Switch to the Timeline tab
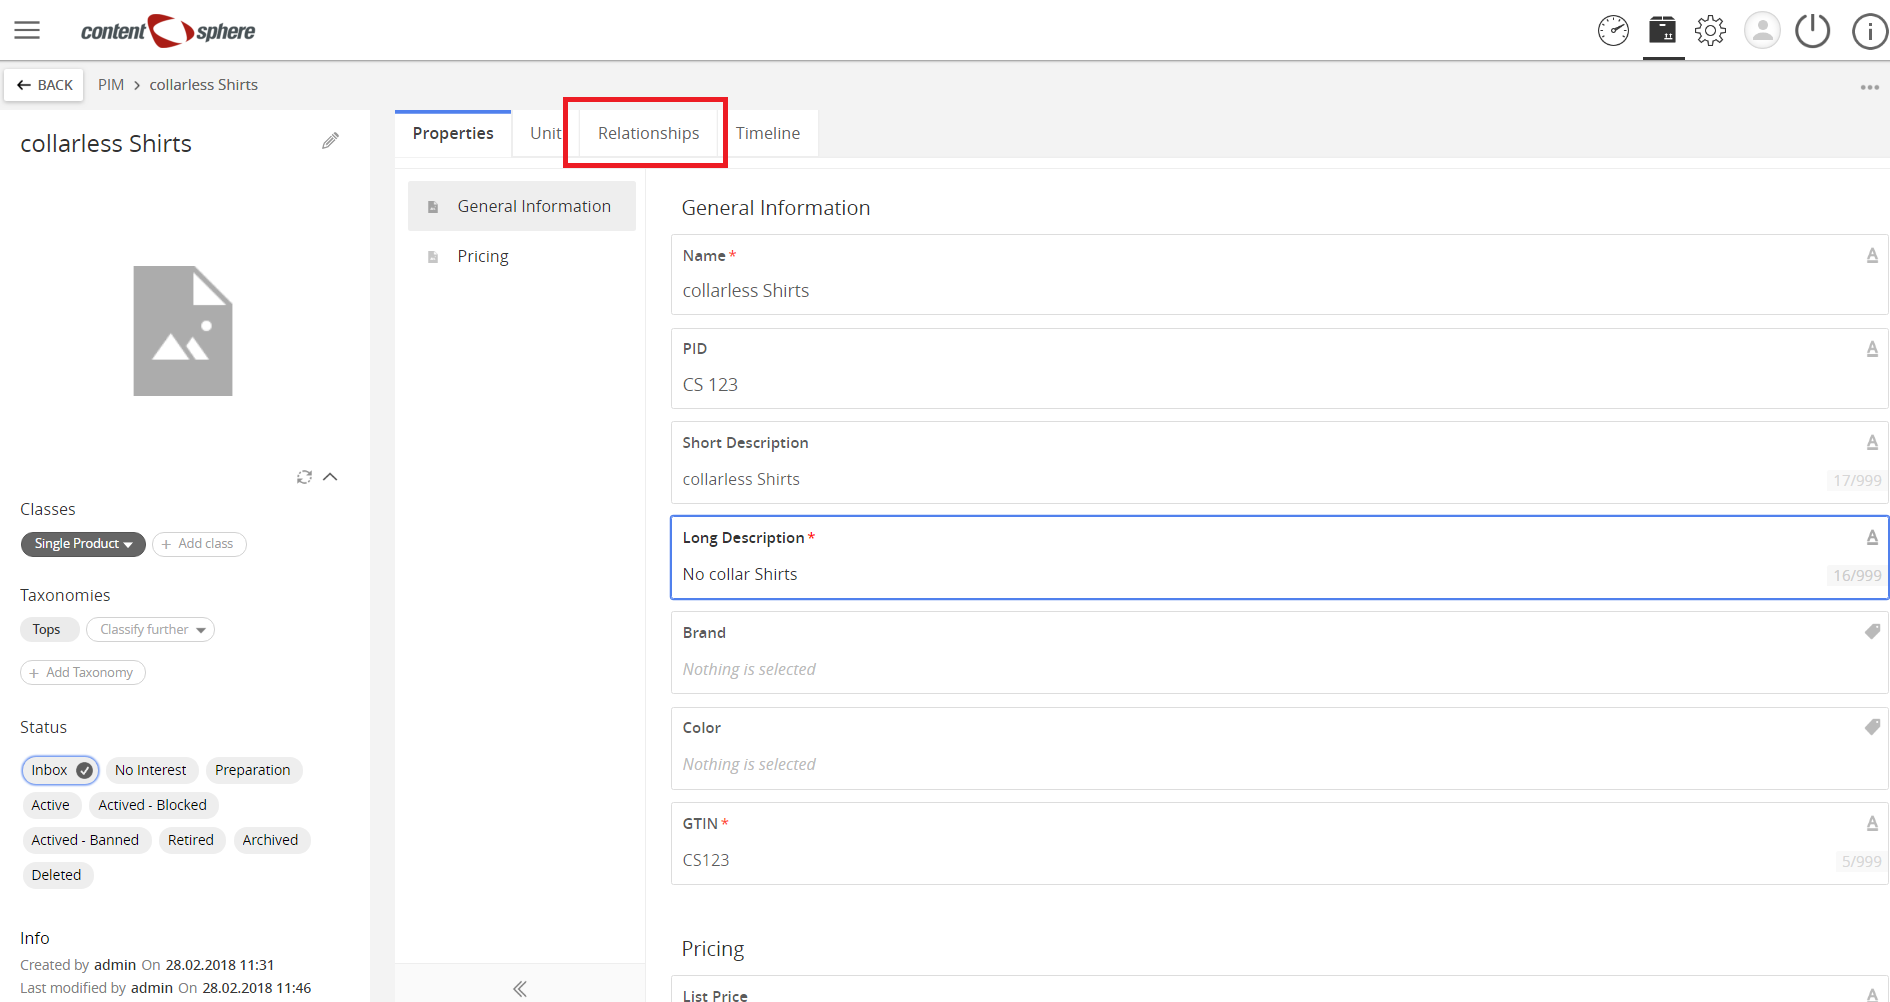Screen dimensions: 1890x1002 pyautogui.click(x=768, y=133)
